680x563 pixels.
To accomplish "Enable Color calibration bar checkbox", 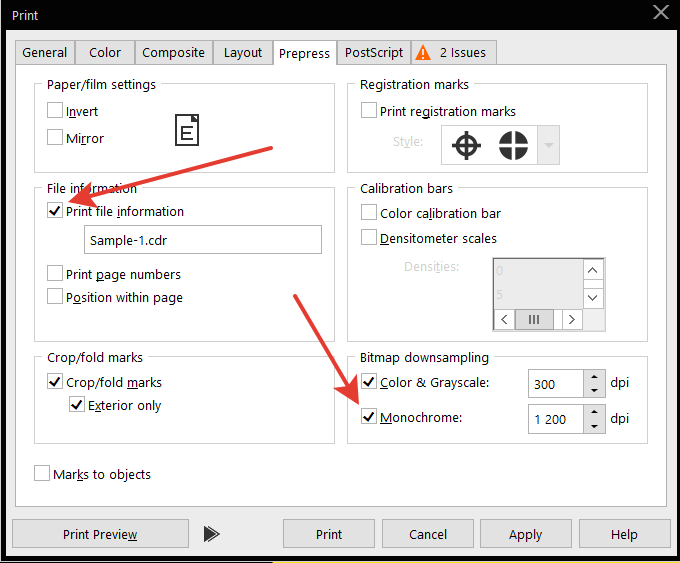I will coord(369,213).
